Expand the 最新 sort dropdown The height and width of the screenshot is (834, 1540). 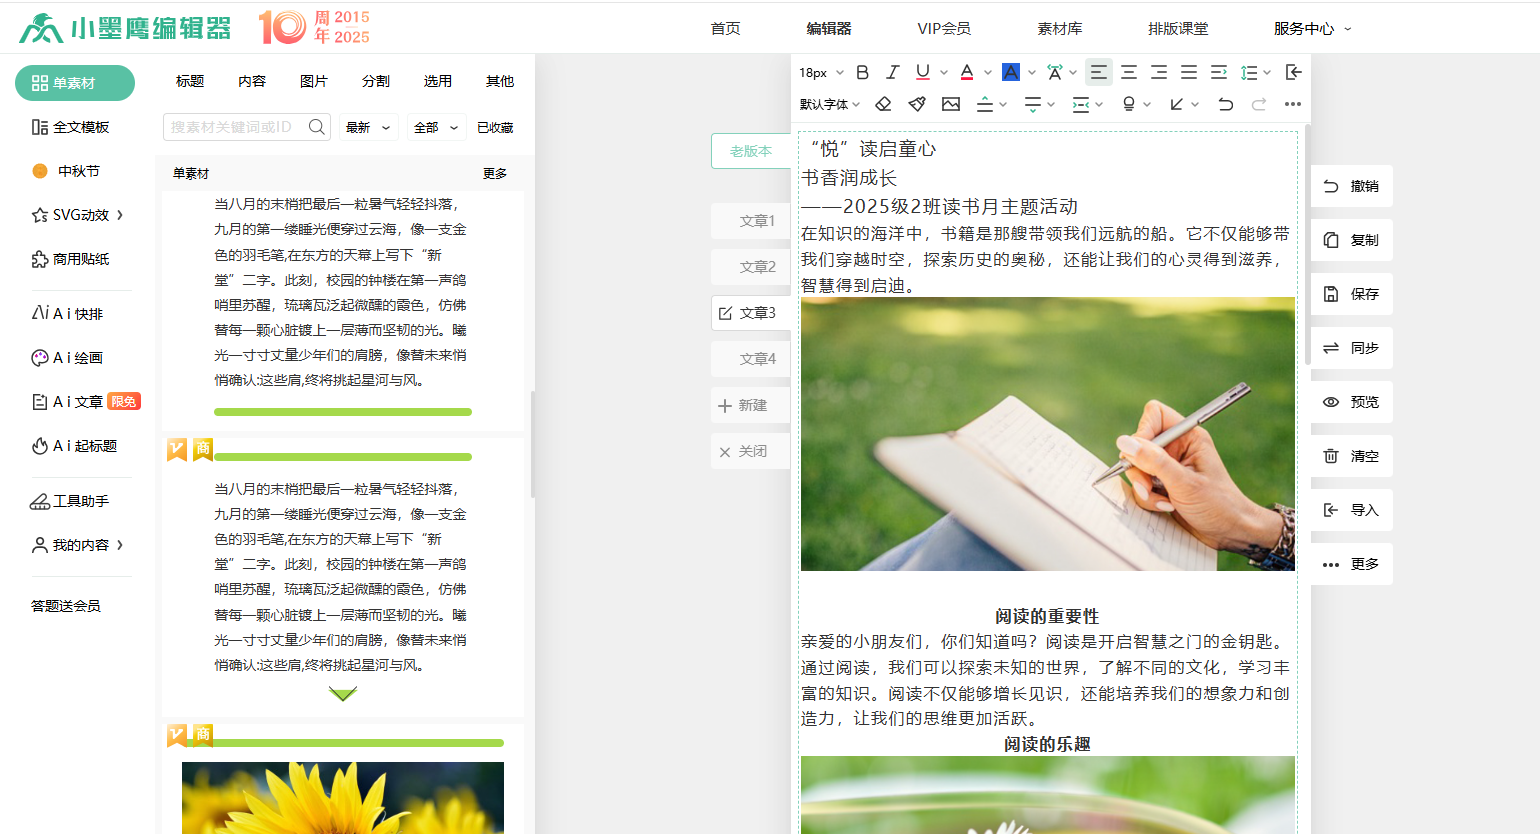[368, 128]
